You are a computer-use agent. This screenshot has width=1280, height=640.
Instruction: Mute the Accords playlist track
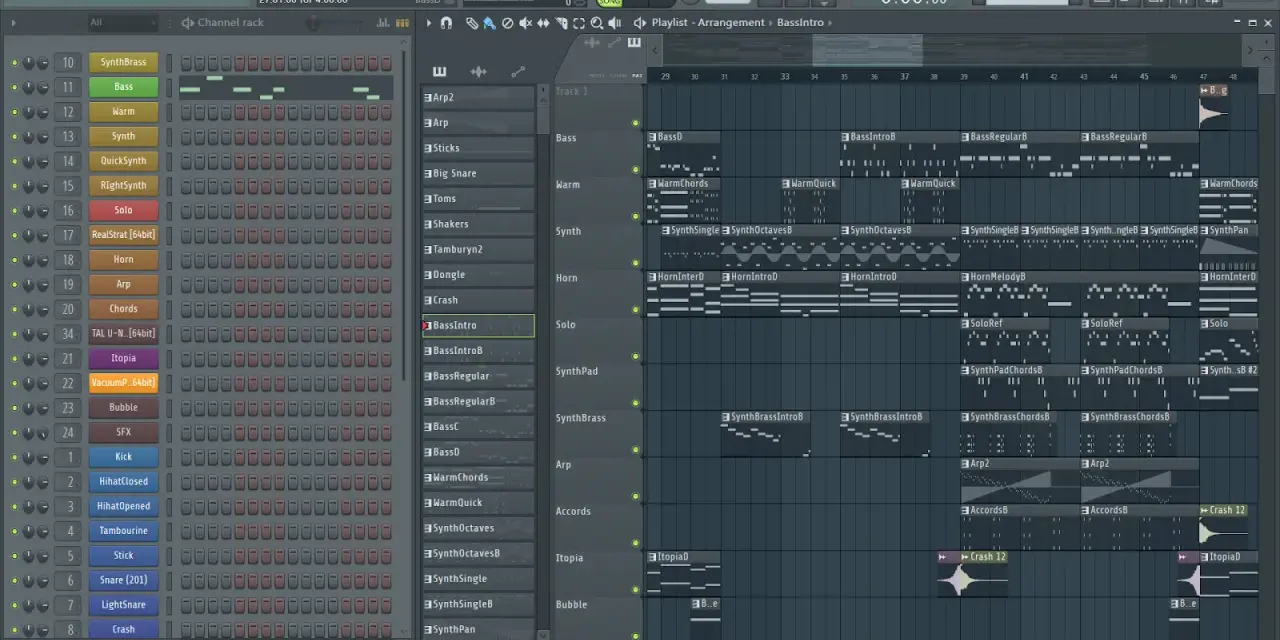pos(635,543)
